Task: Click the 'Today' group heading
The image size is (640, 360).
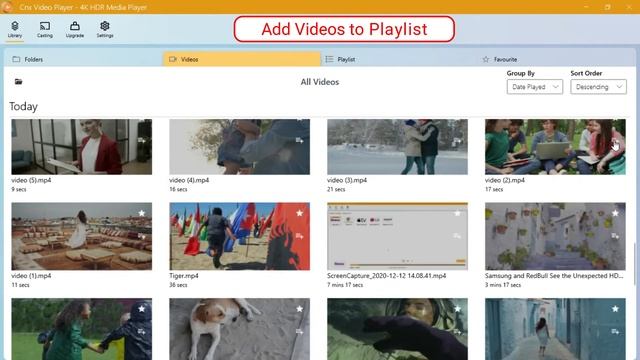Action: pos(24,107)
